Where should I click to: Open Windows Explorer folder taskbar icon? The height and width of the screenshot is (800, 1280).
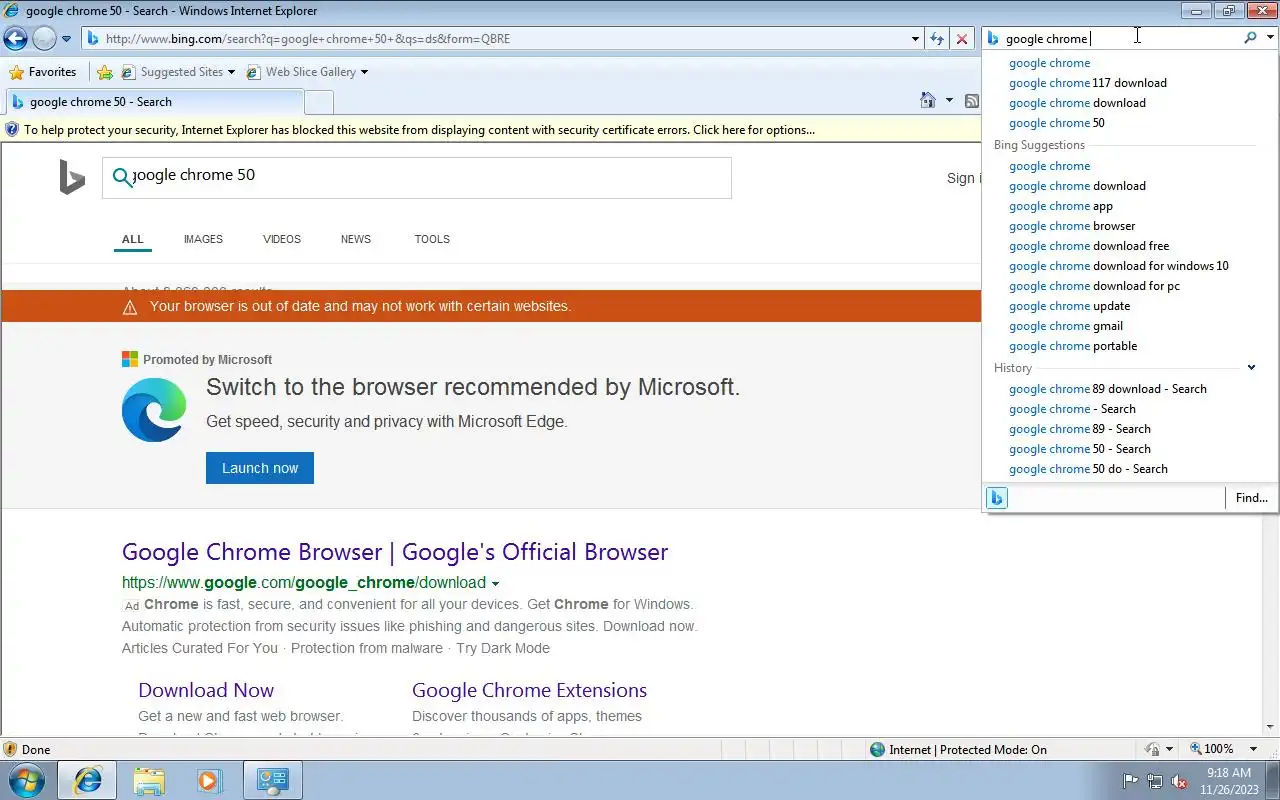point(148,780)
